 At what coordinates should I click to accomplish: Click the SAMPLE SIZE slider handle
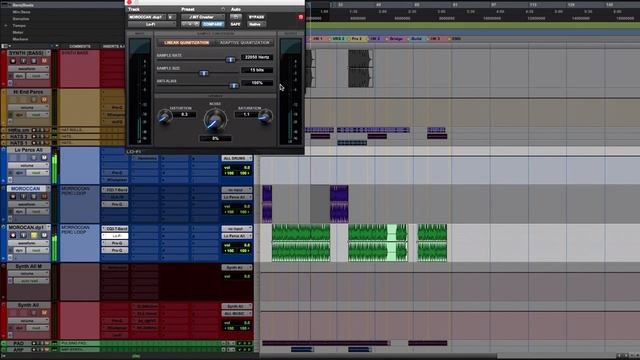tap(204, 73)
